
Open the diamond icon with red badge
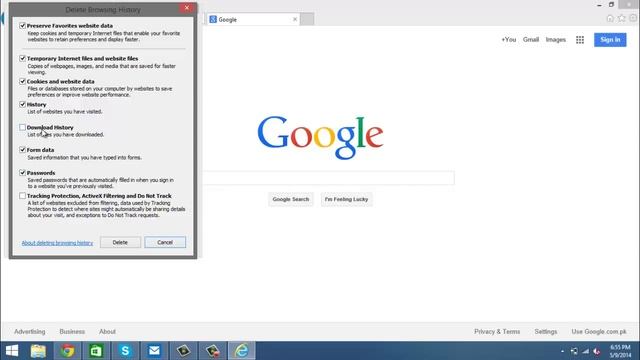coord(212,351)
